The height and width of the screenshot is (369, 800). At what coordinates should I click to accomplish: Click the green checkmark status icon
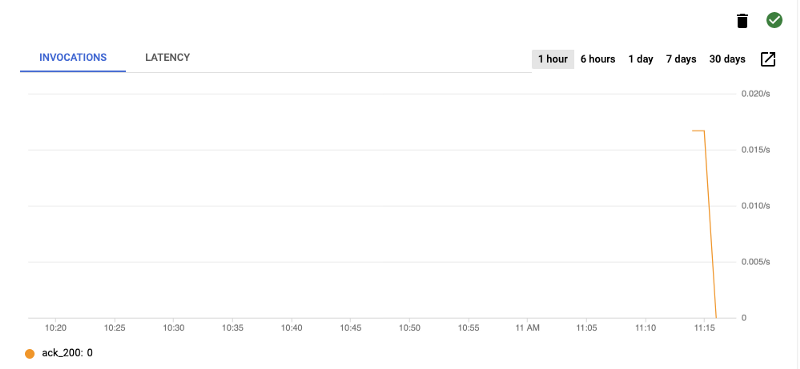click(x=774, y=20)
